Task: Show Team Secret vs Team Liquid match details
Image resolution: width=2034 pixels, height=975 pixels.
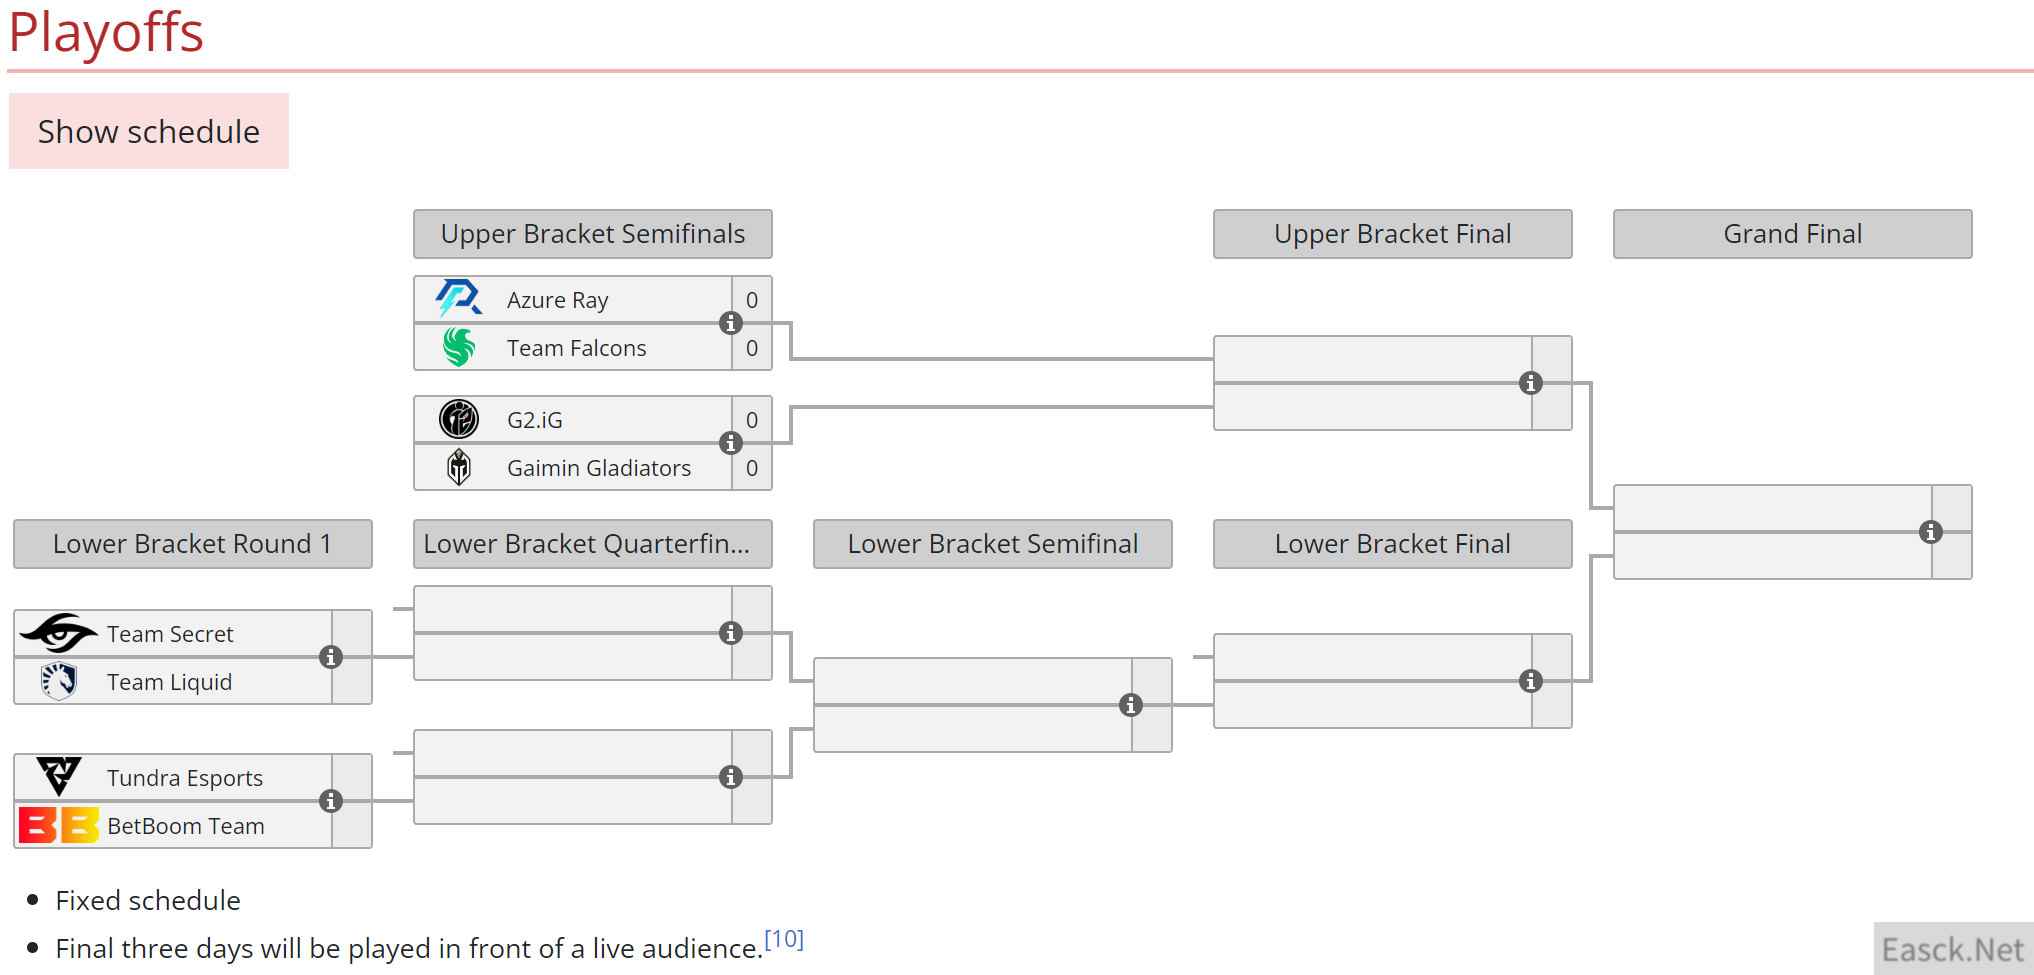Action: pyautogui.click(x=331, y=657)
